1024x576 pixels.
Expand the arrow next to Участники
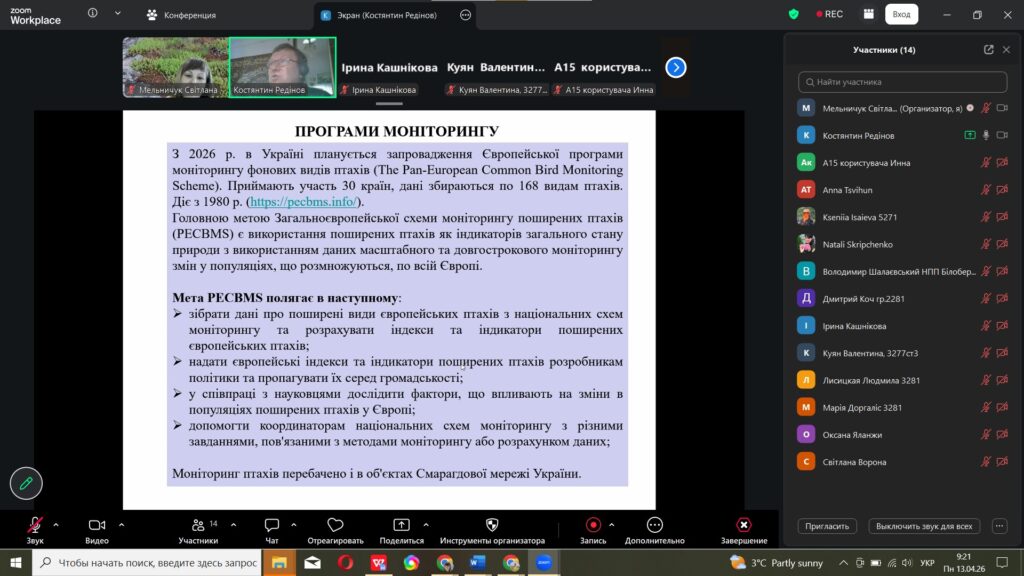[229, 524]
